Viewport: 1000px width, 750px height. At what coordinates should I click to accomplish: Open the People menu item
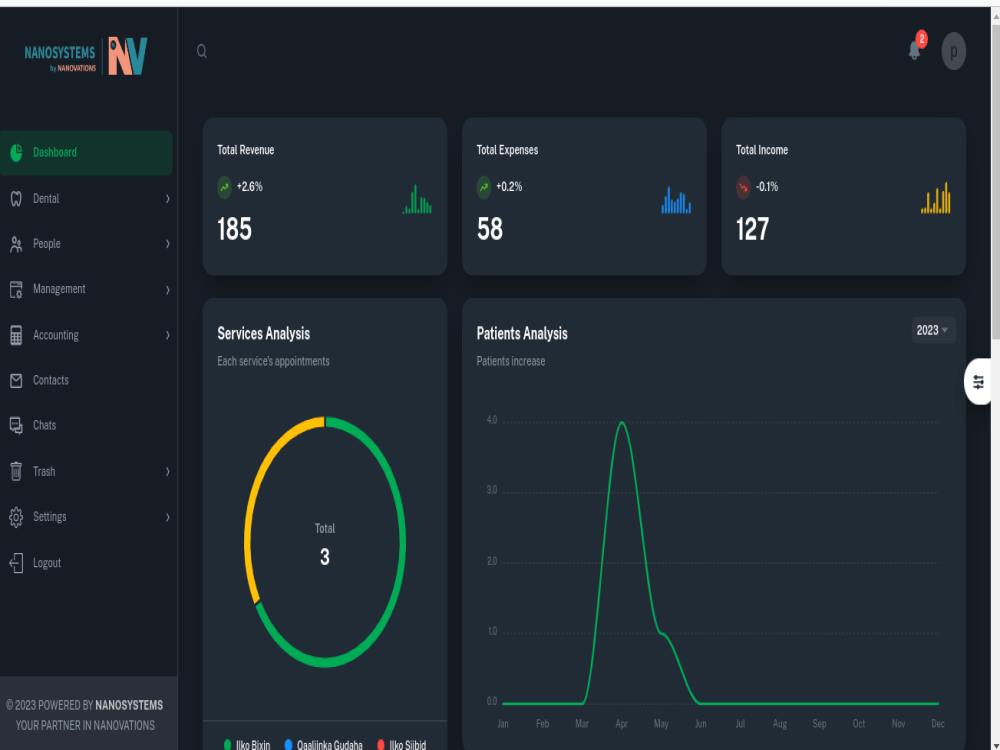[86, 244]
